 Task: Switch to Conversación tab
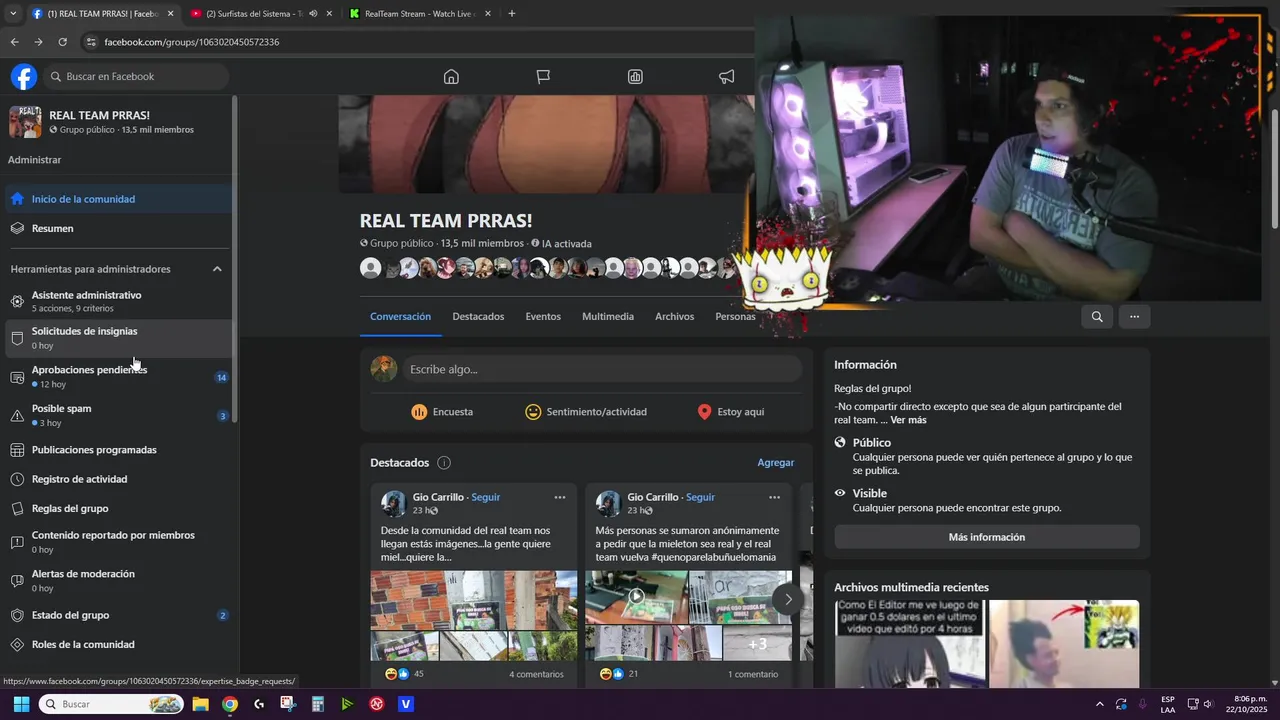(x=400, y=317)
